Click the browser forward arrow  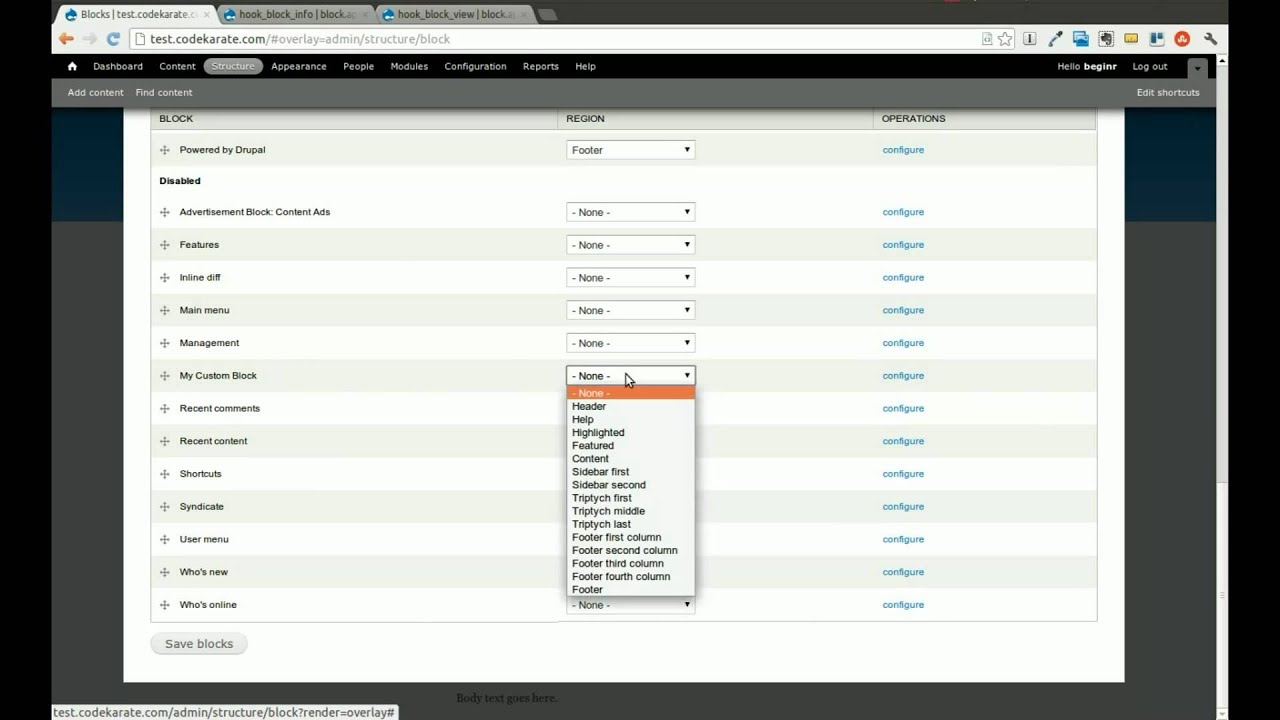90,39
